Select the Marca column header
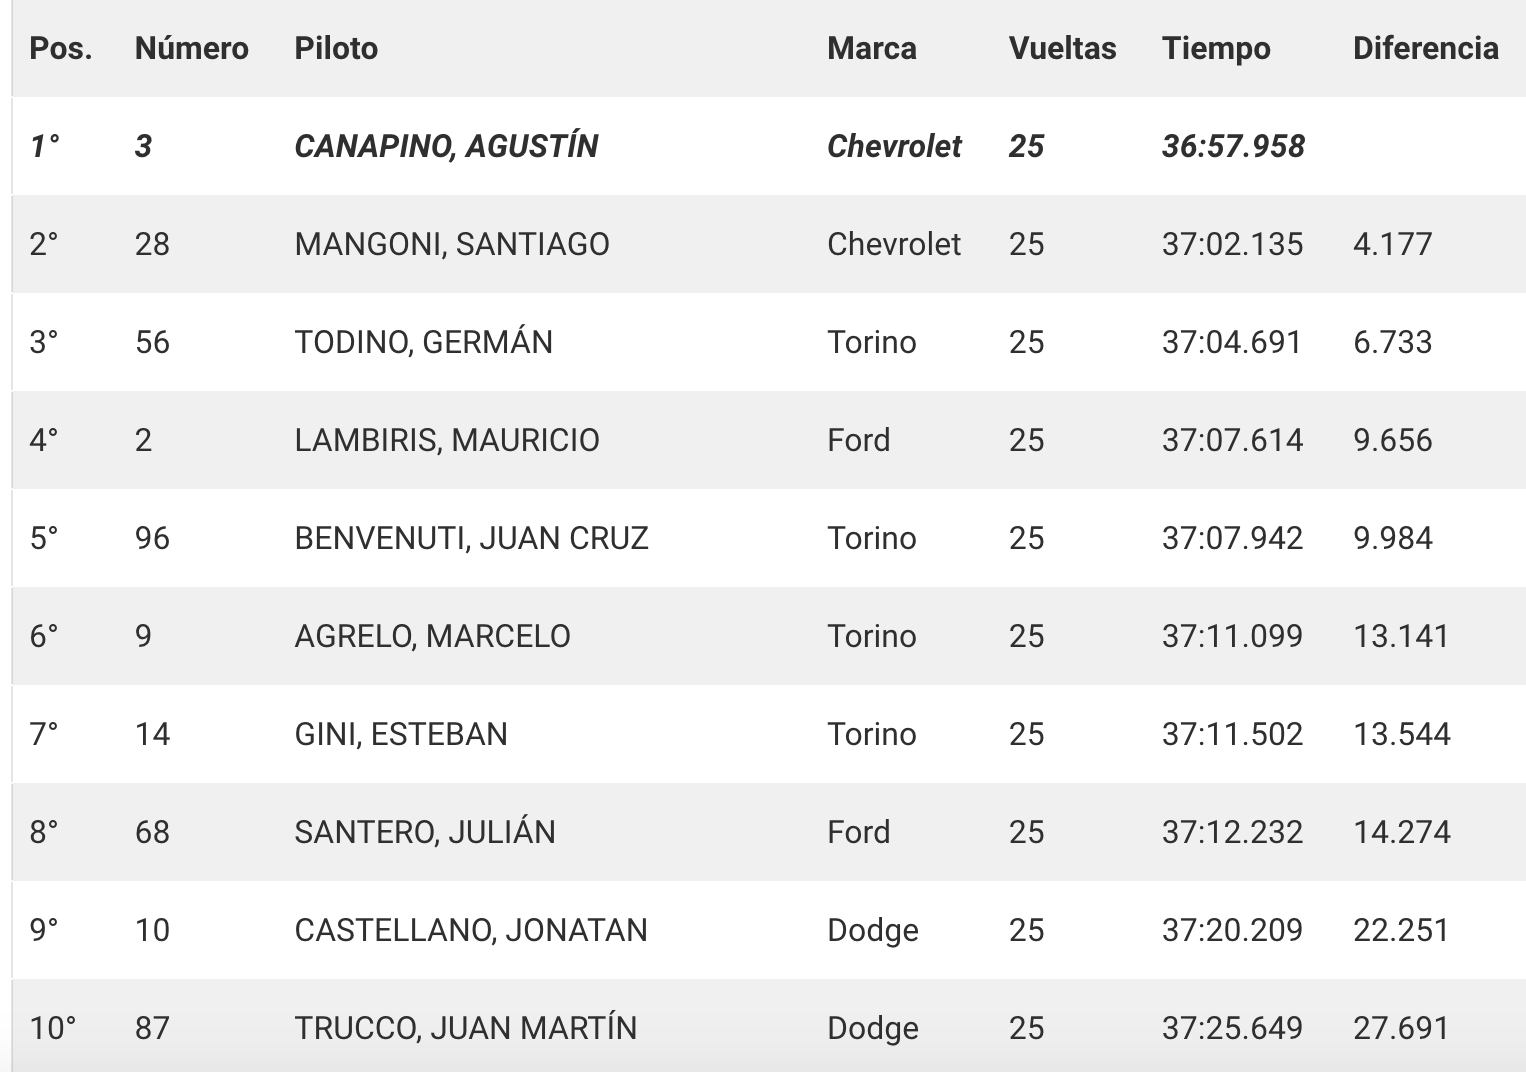 pyautogui.click(x=871, y=48)
